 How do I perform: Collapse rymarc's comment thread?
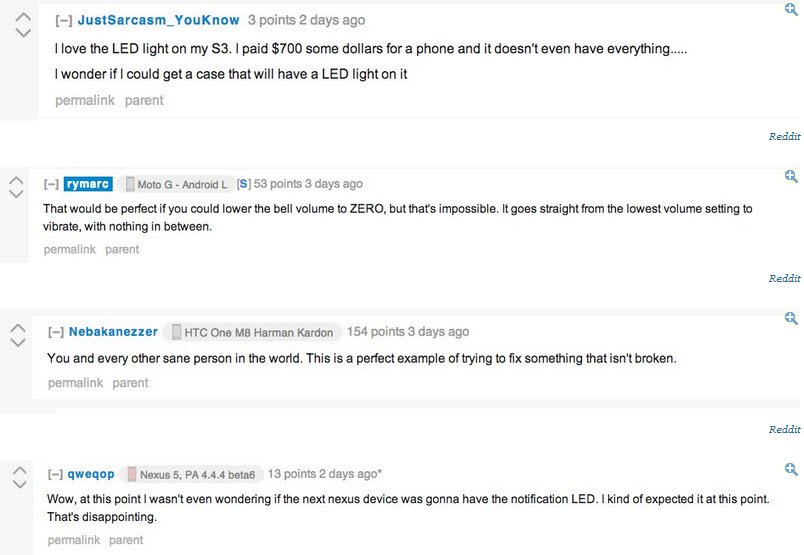pyautogui.click(x=51, y=184)
